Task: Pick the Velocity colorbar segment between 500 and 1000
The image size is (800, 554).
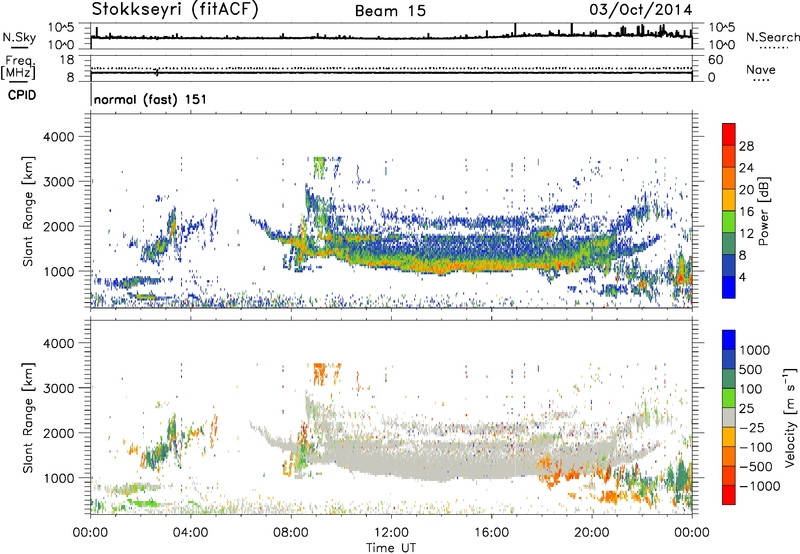Action: click(729, 360)
